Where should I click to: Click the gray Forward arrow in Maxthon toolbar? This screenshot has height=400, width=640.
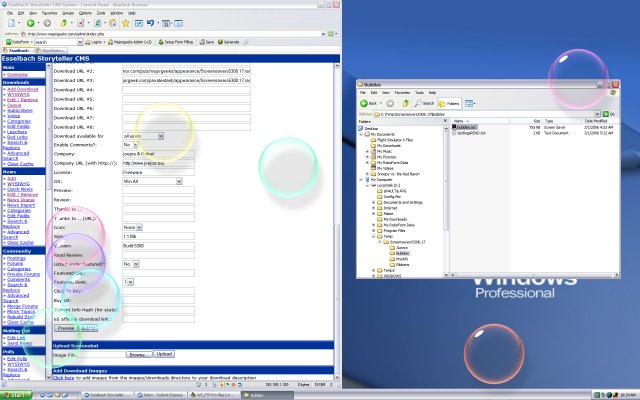pos(47,23)
